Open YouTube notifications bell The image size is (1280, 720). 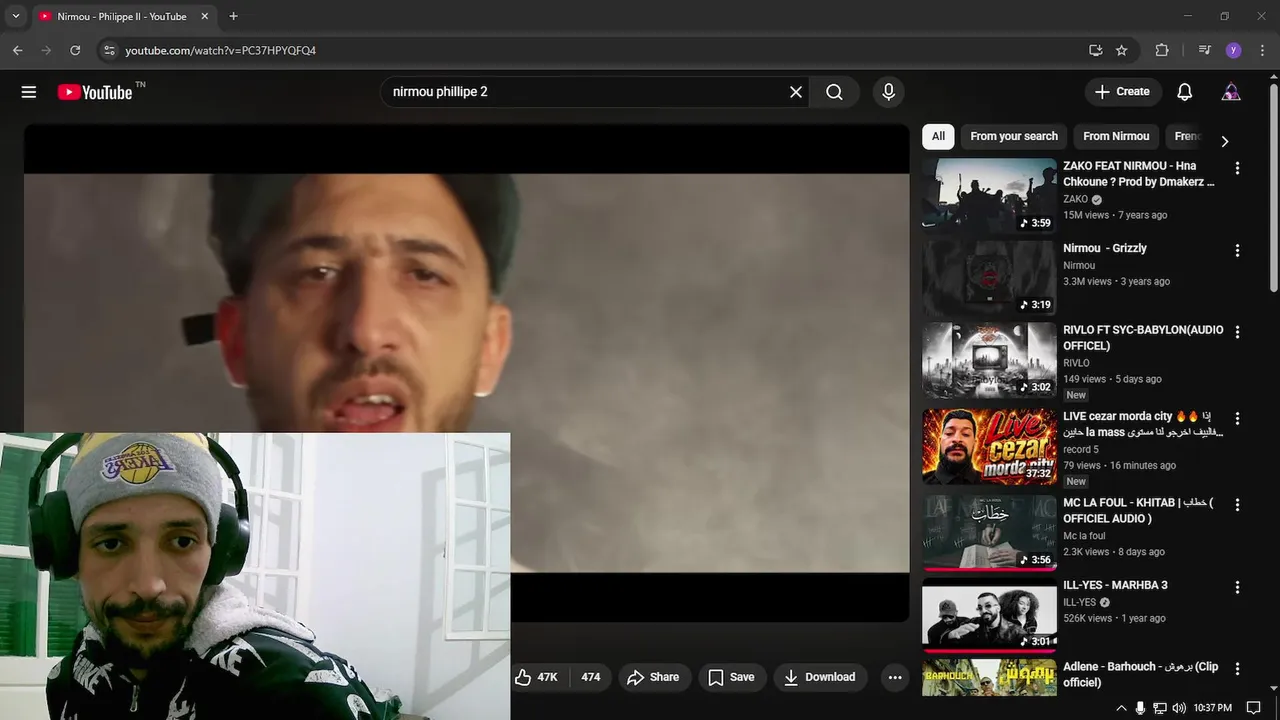point(1184,92)
